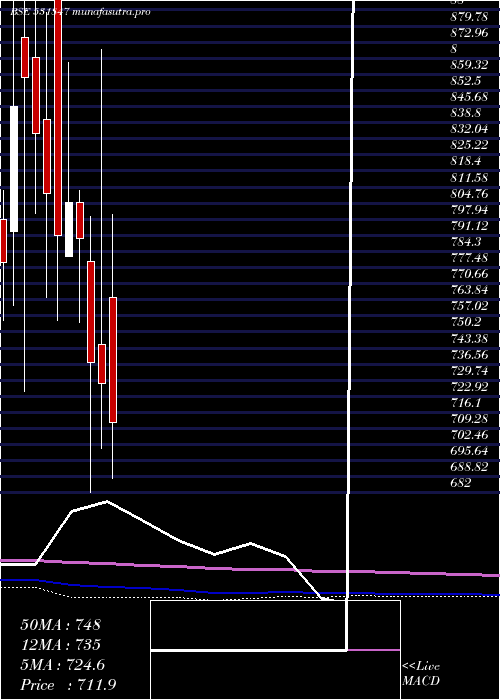Click the 872.96 price axis label
The height and width of the screenshot is (700, 500).
(x=469, y=33)
